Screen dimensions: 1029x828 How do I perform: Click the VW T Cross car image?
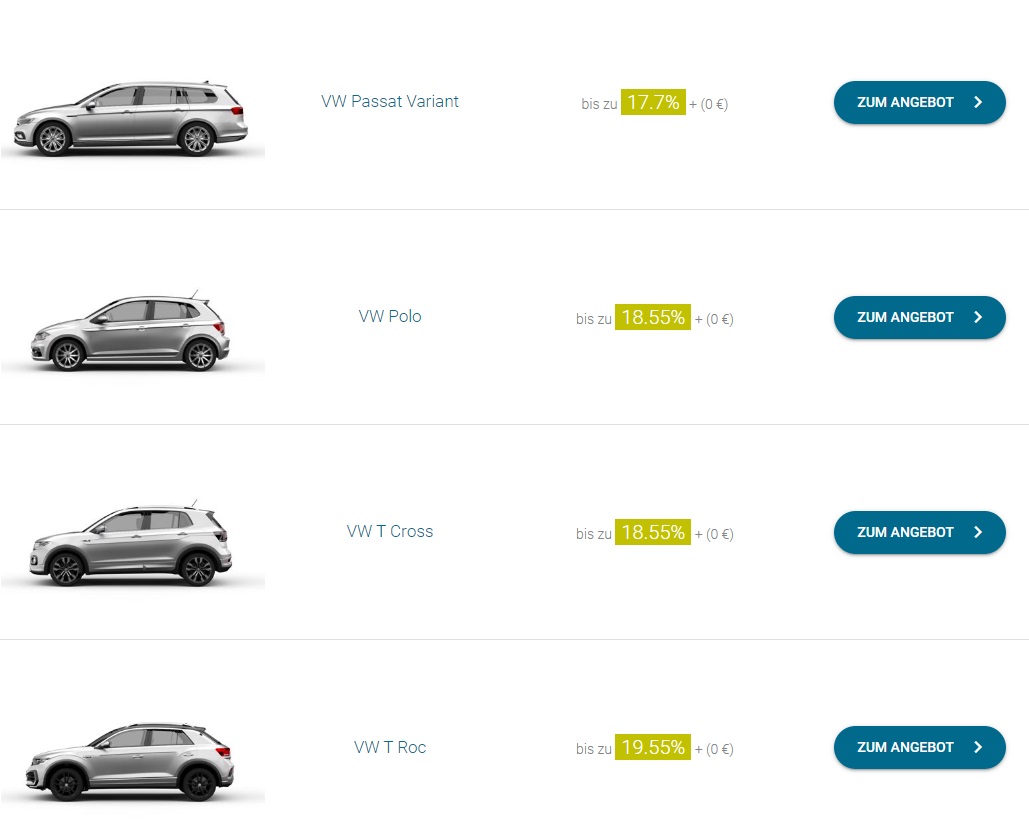[x=130, y=546]
